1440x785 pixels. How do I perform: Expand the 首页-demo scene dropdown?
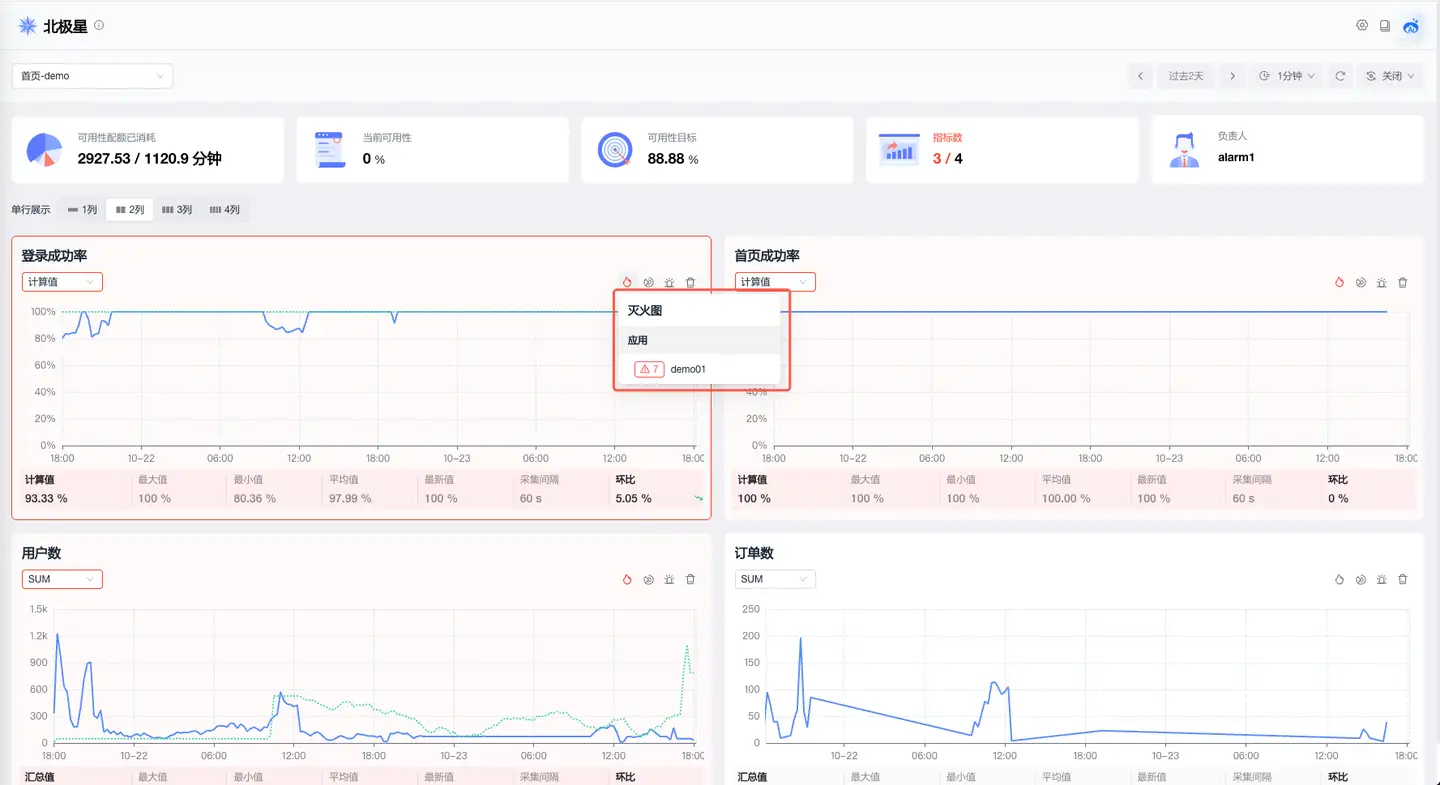click(92, 76)
